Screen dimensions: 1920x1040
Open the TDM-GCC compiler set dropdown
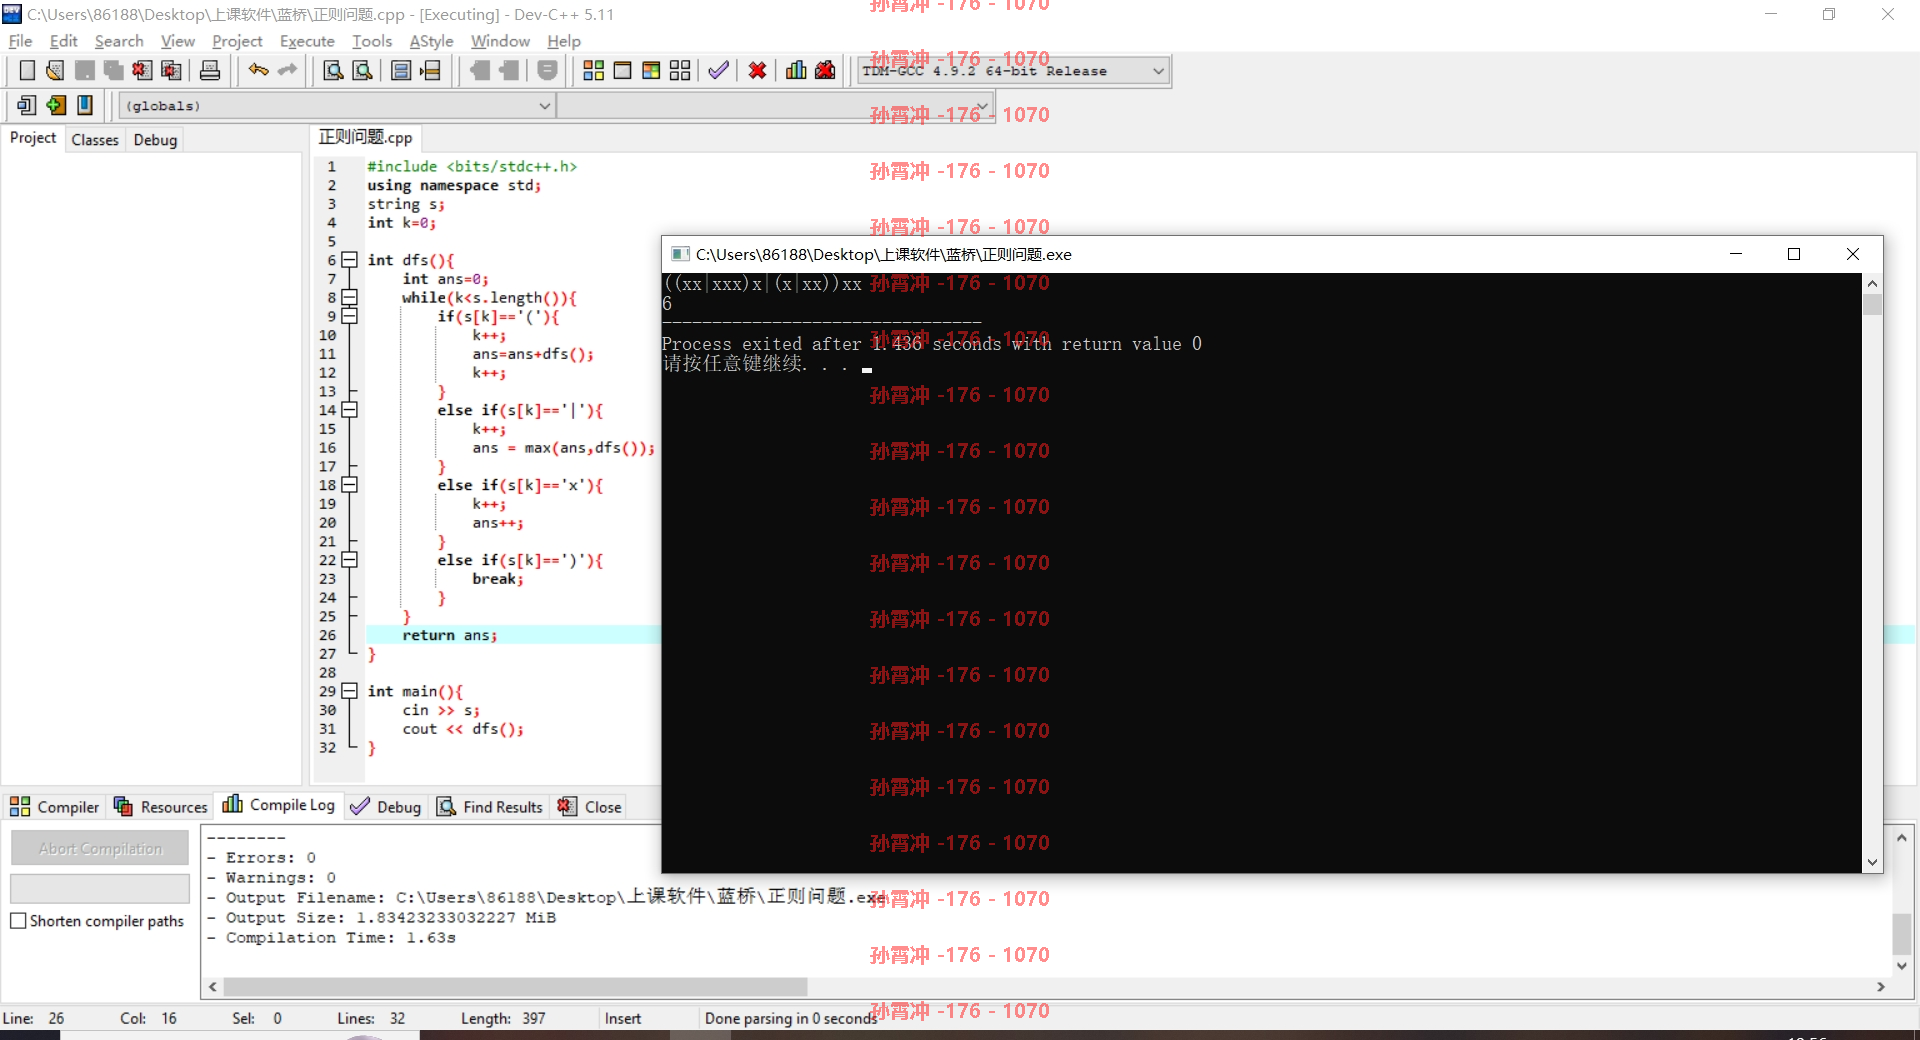(x=1157, y=71)
